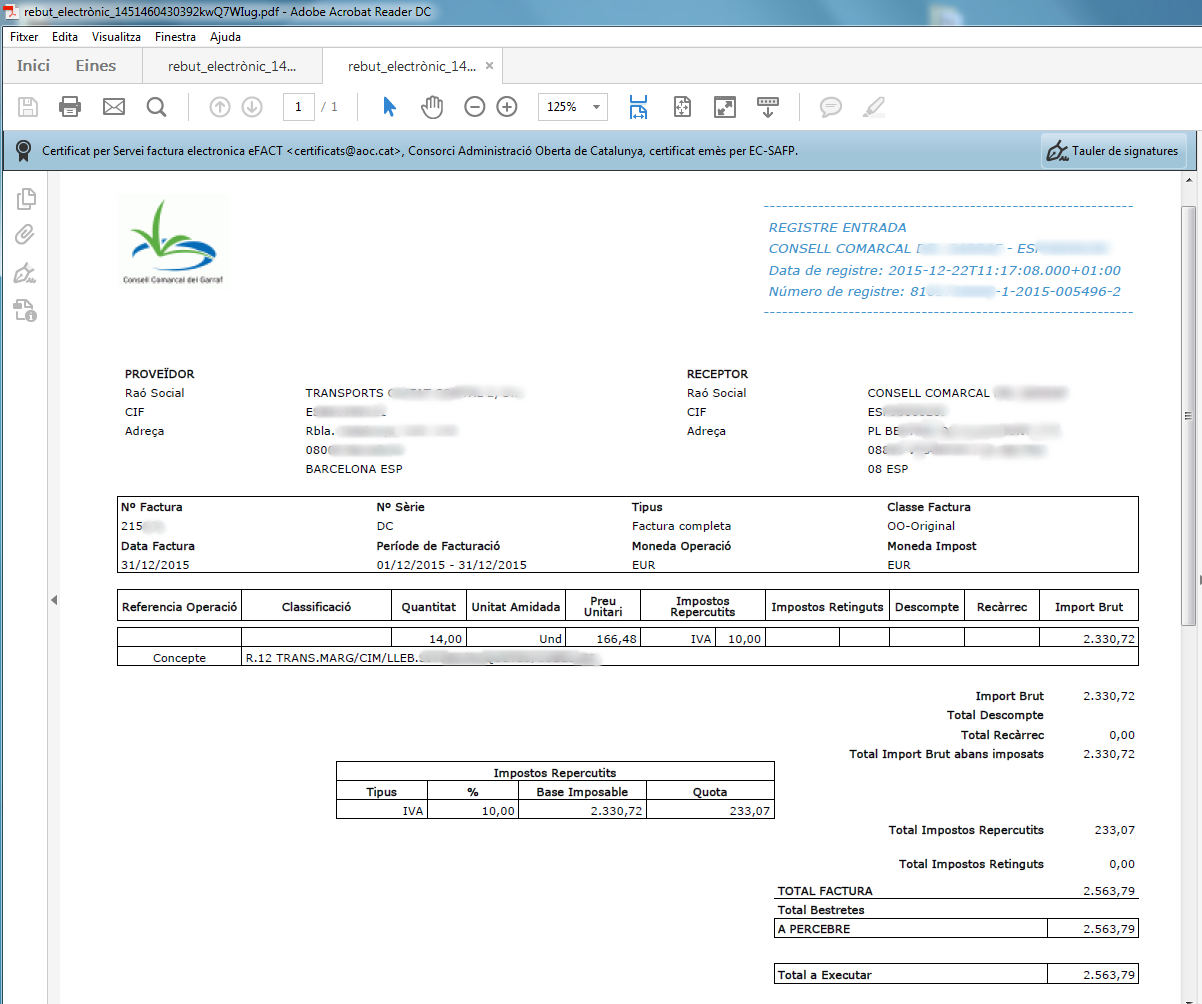Click the Print file icon
Screen dimensions: 1202x1004
[x=70, y=107]
